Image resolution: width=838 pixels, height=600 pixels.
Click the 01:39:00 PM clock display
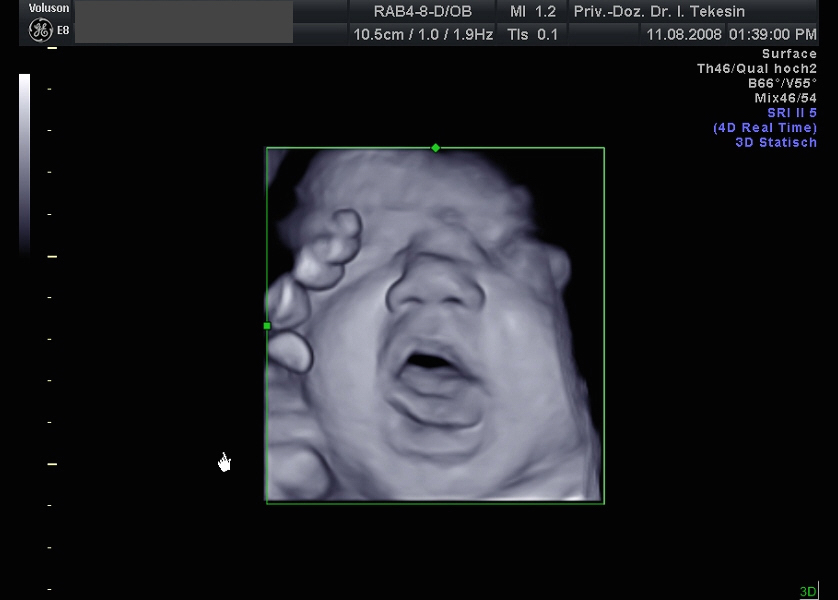pos(772,34)
